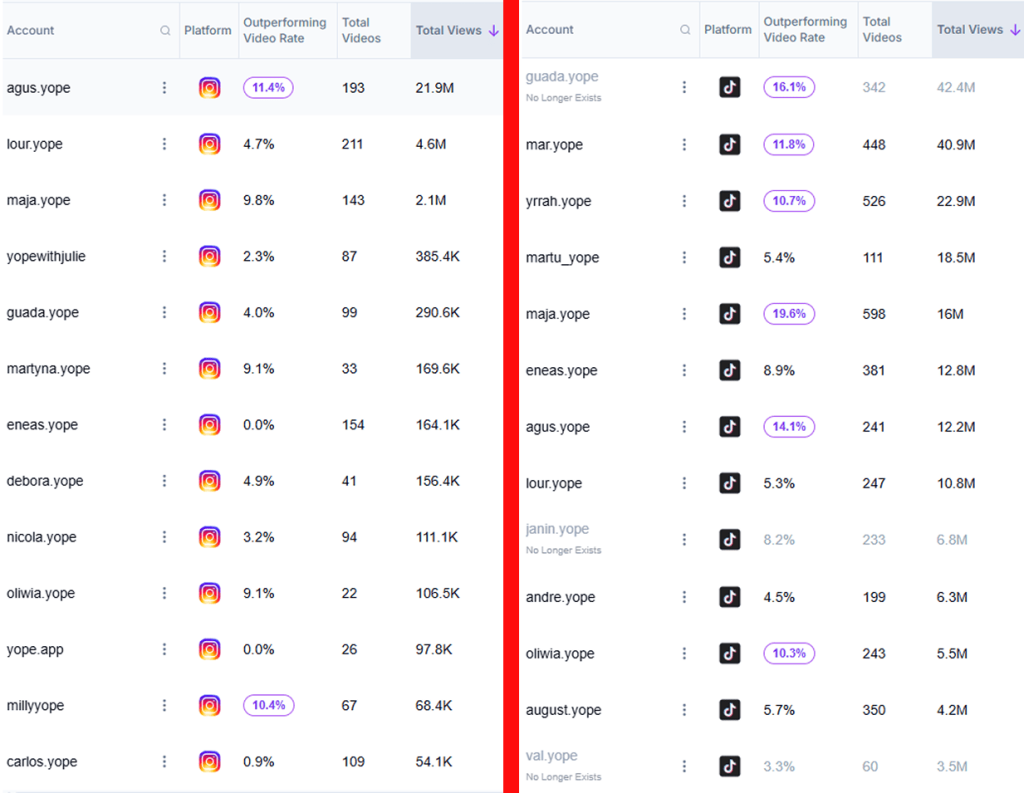
Task: Click Instagram icon for millyyope row
Action: tap(209, 705)
